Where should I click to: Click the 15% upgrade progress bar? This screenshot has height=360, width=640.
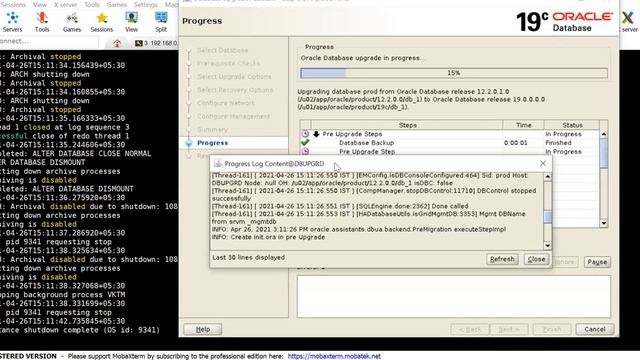pyautogui.click(x=453, y=73)
